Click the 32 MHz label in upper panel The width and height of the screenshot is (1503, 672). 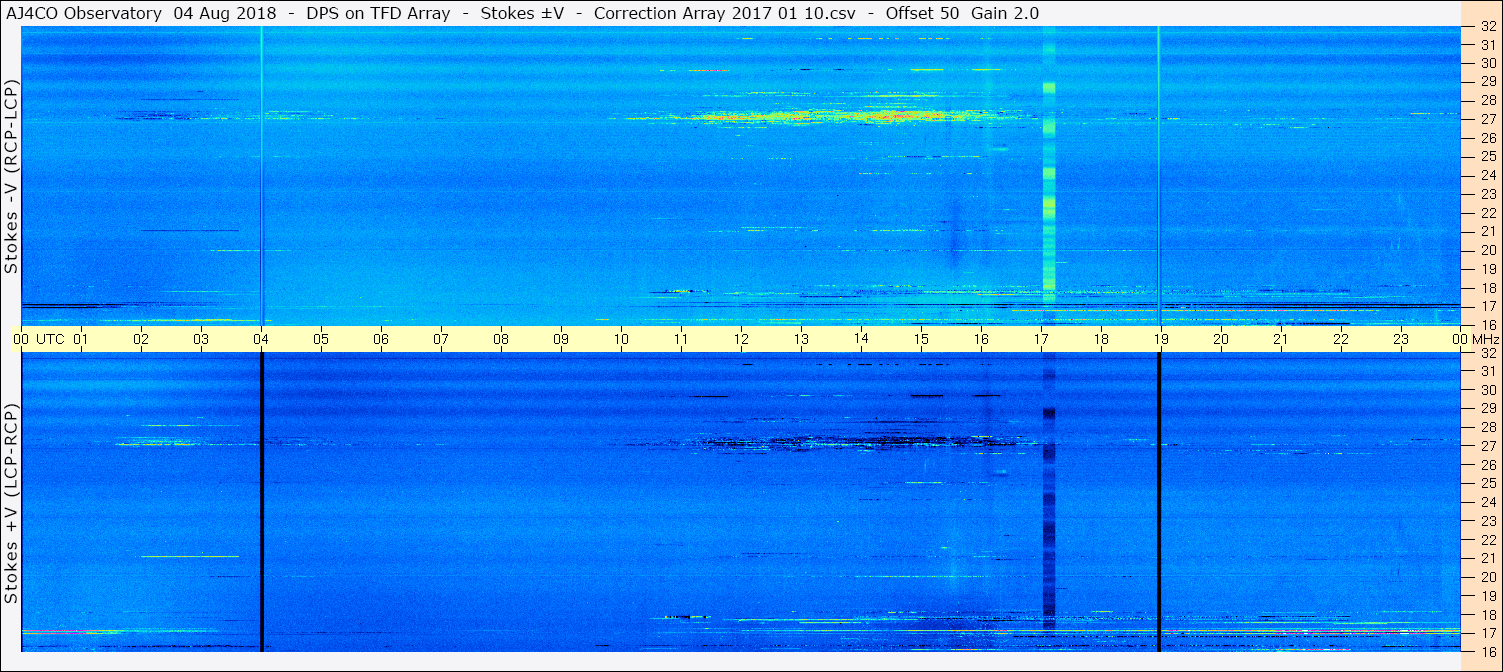(x=1487, y=27)
